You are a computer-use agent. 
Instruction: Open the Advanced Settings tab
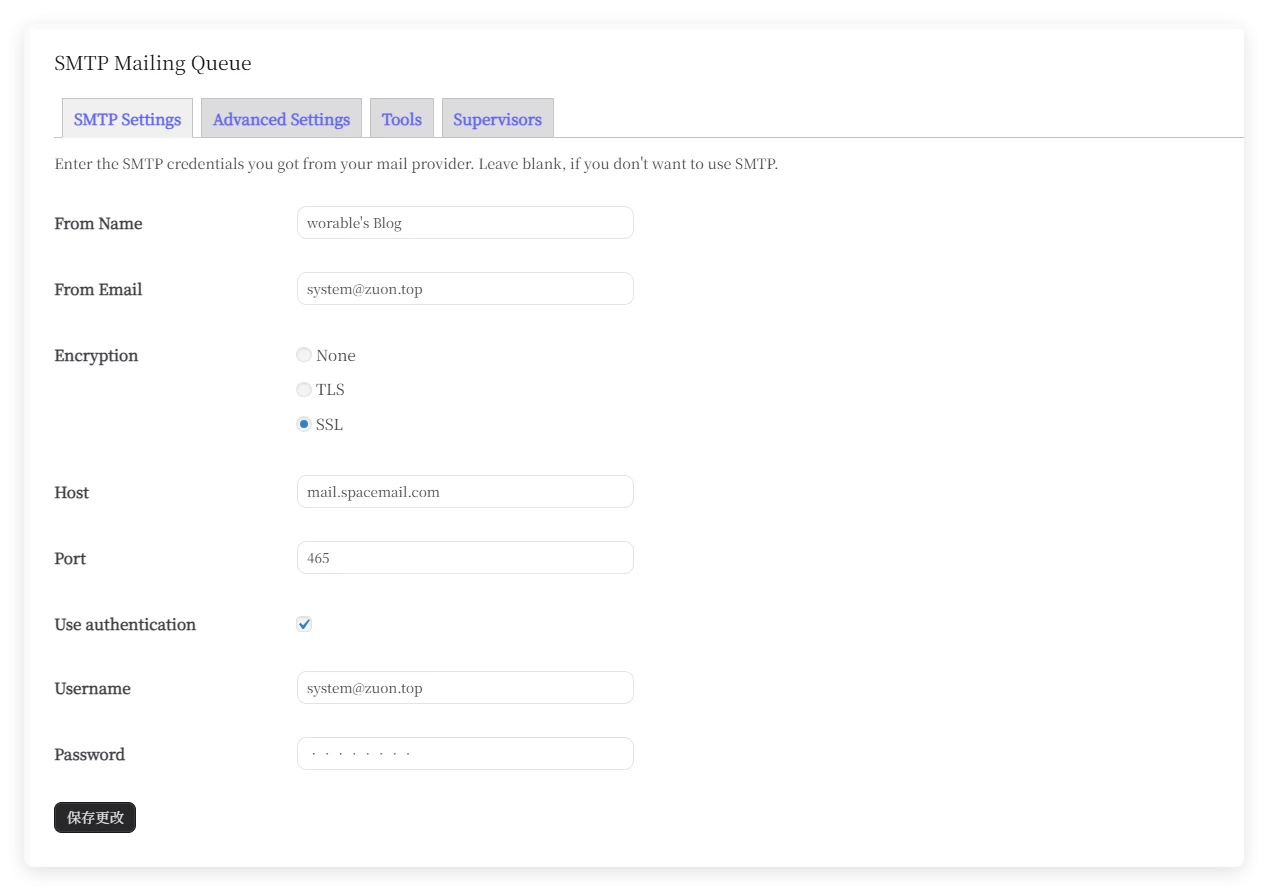(281, 119)
